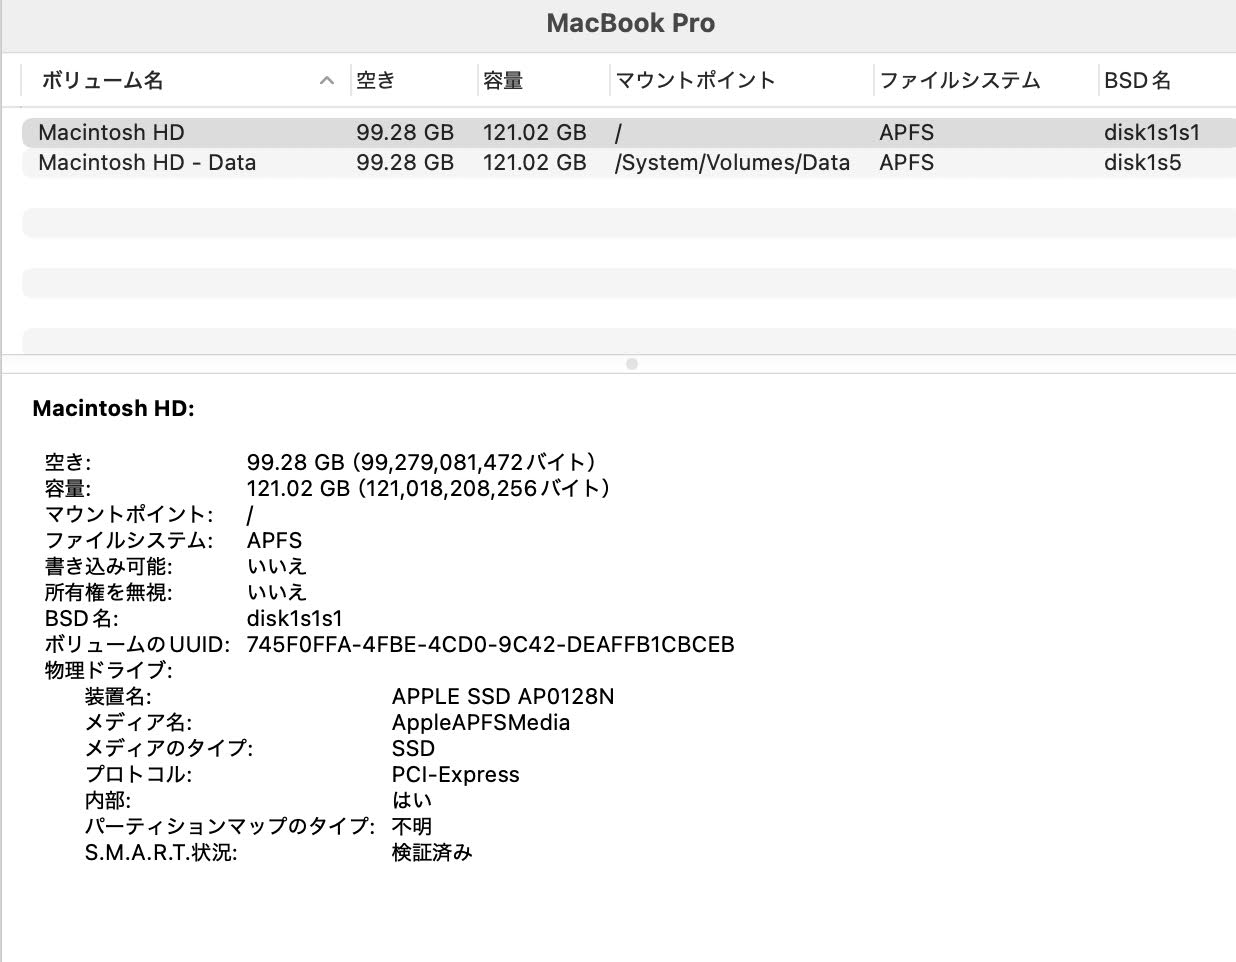1236x962 pixels.
Task: Click the MacBook Pro window title
Action: tap(631, 23)
